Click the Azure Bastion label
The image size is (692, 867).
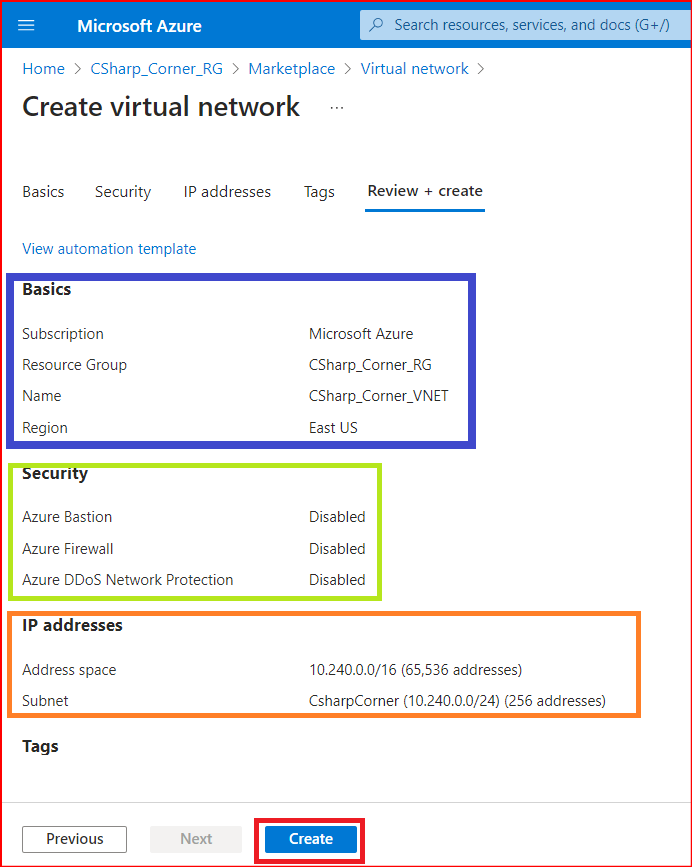coord(67,517)
